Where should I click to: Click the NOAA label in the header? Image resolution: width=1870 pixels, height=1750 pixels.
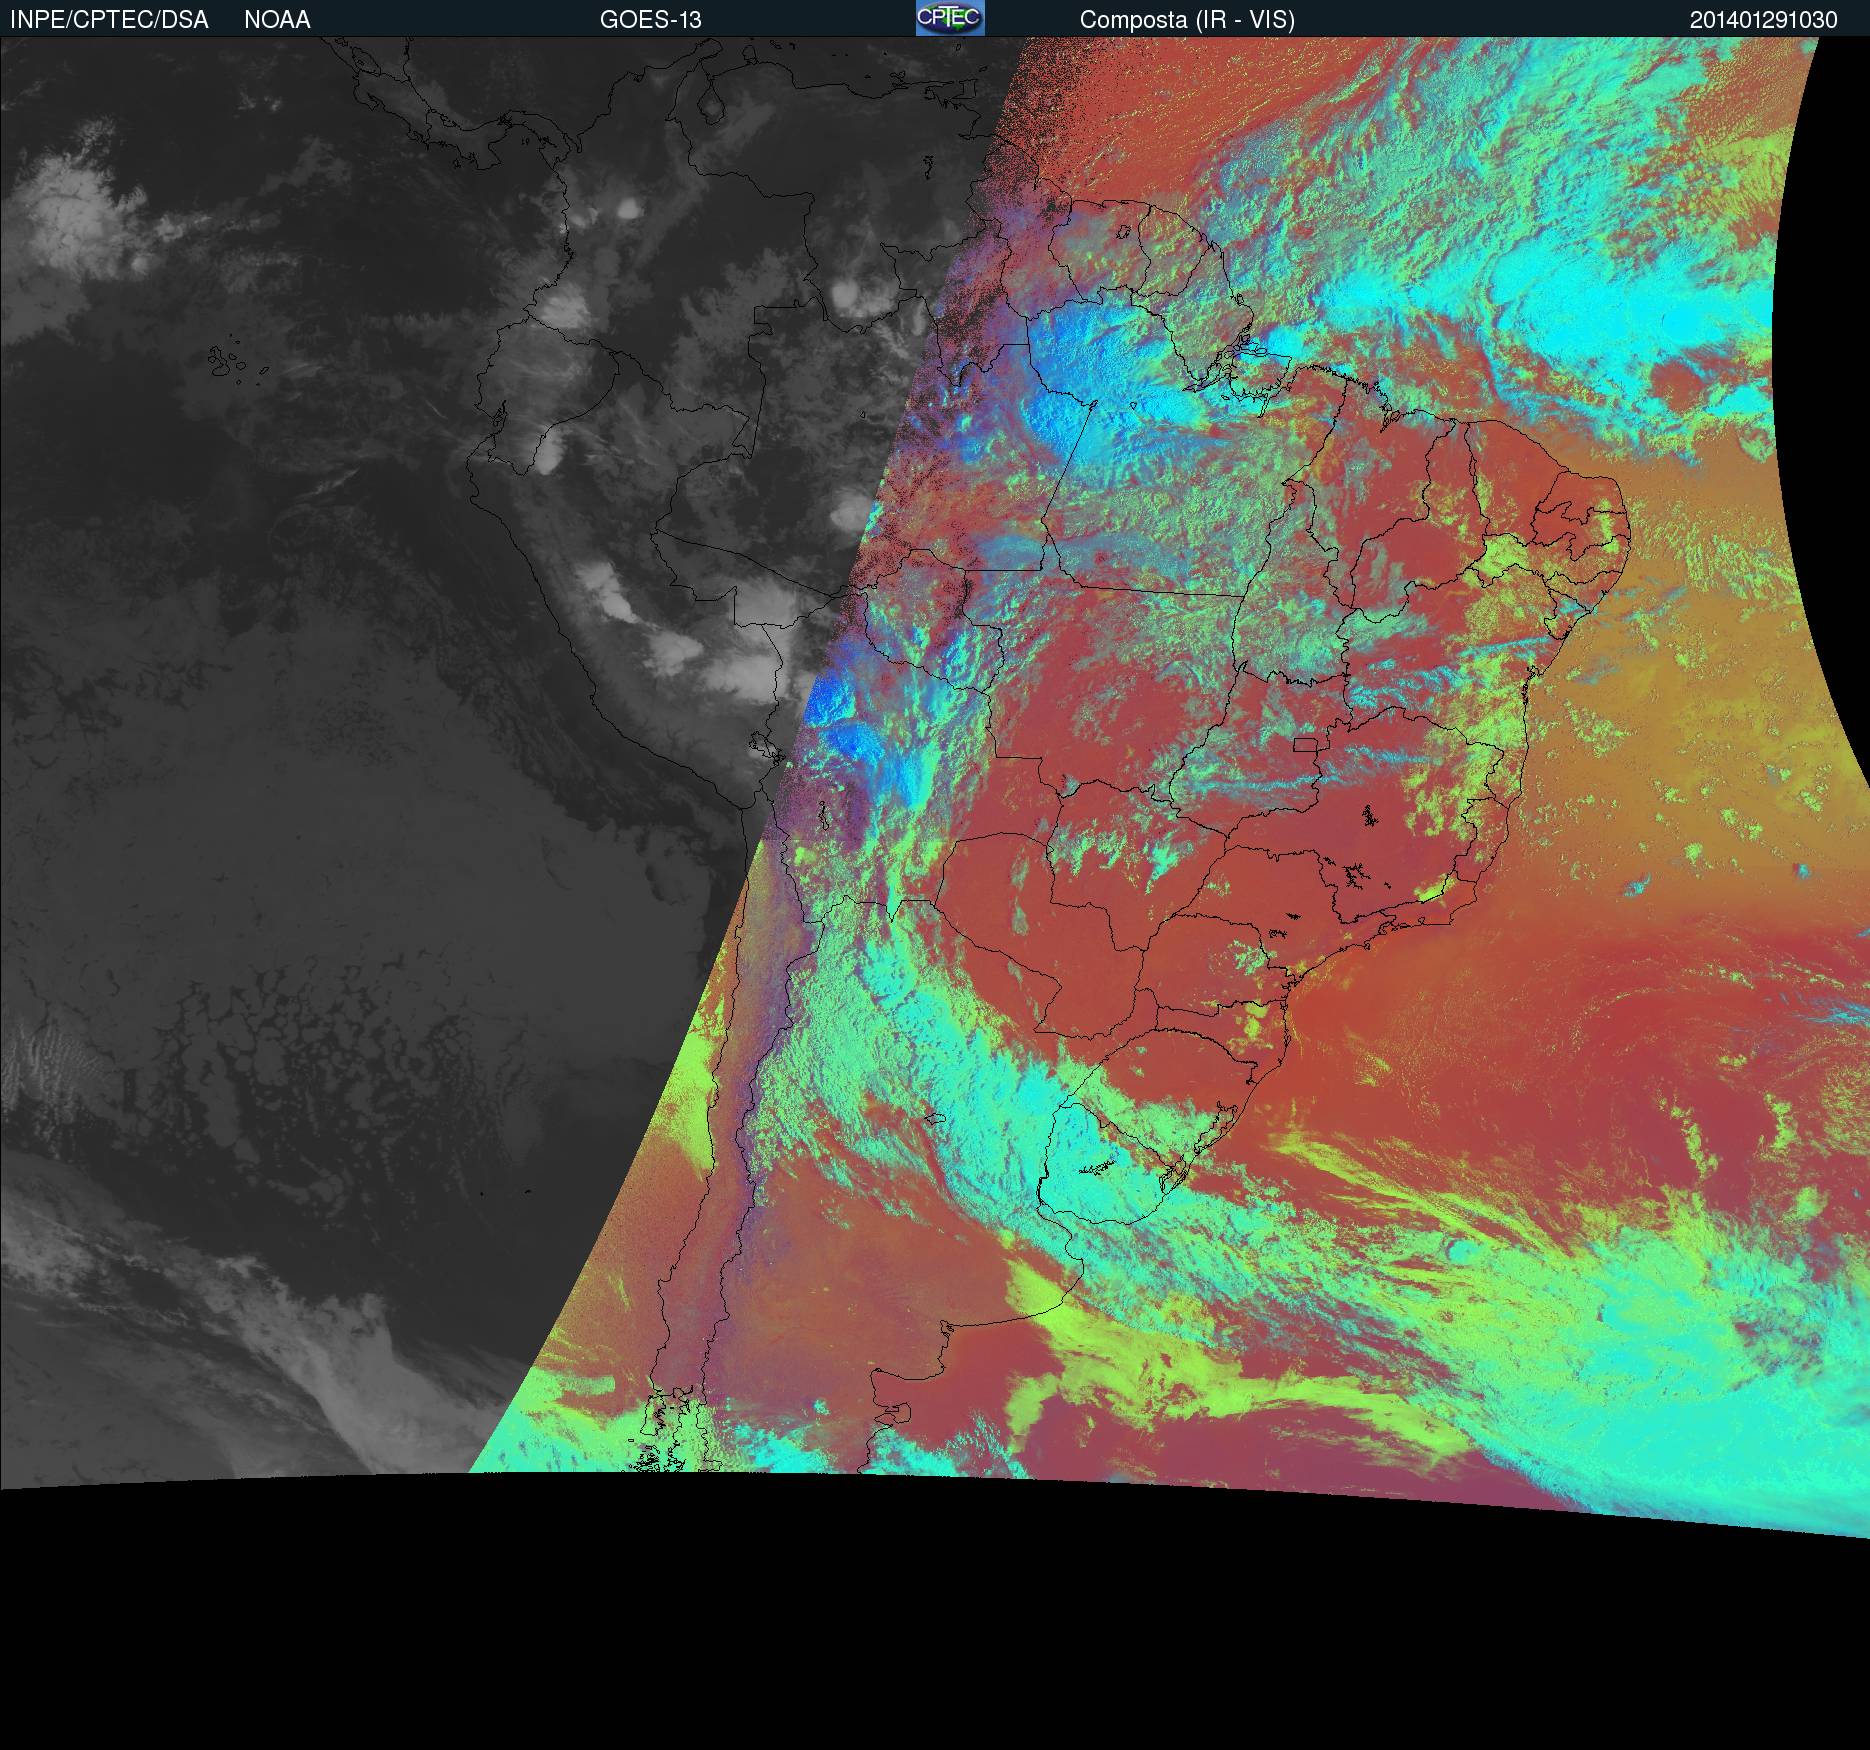pyautogui.click(x=277, y=20)
